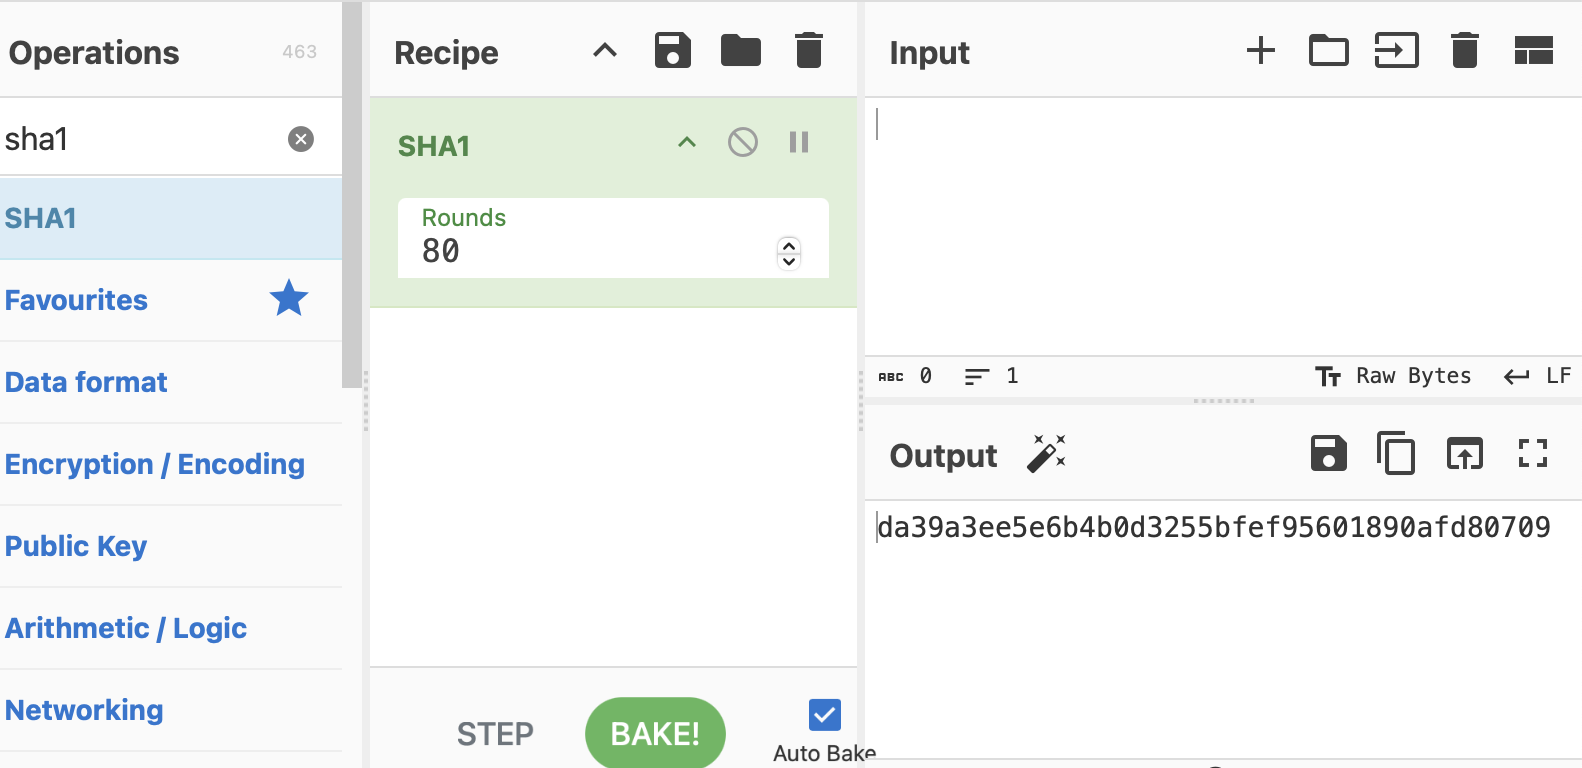Collapse the SHA1 operation arguments
The image size is (1582, 768).
pos(687,143)
